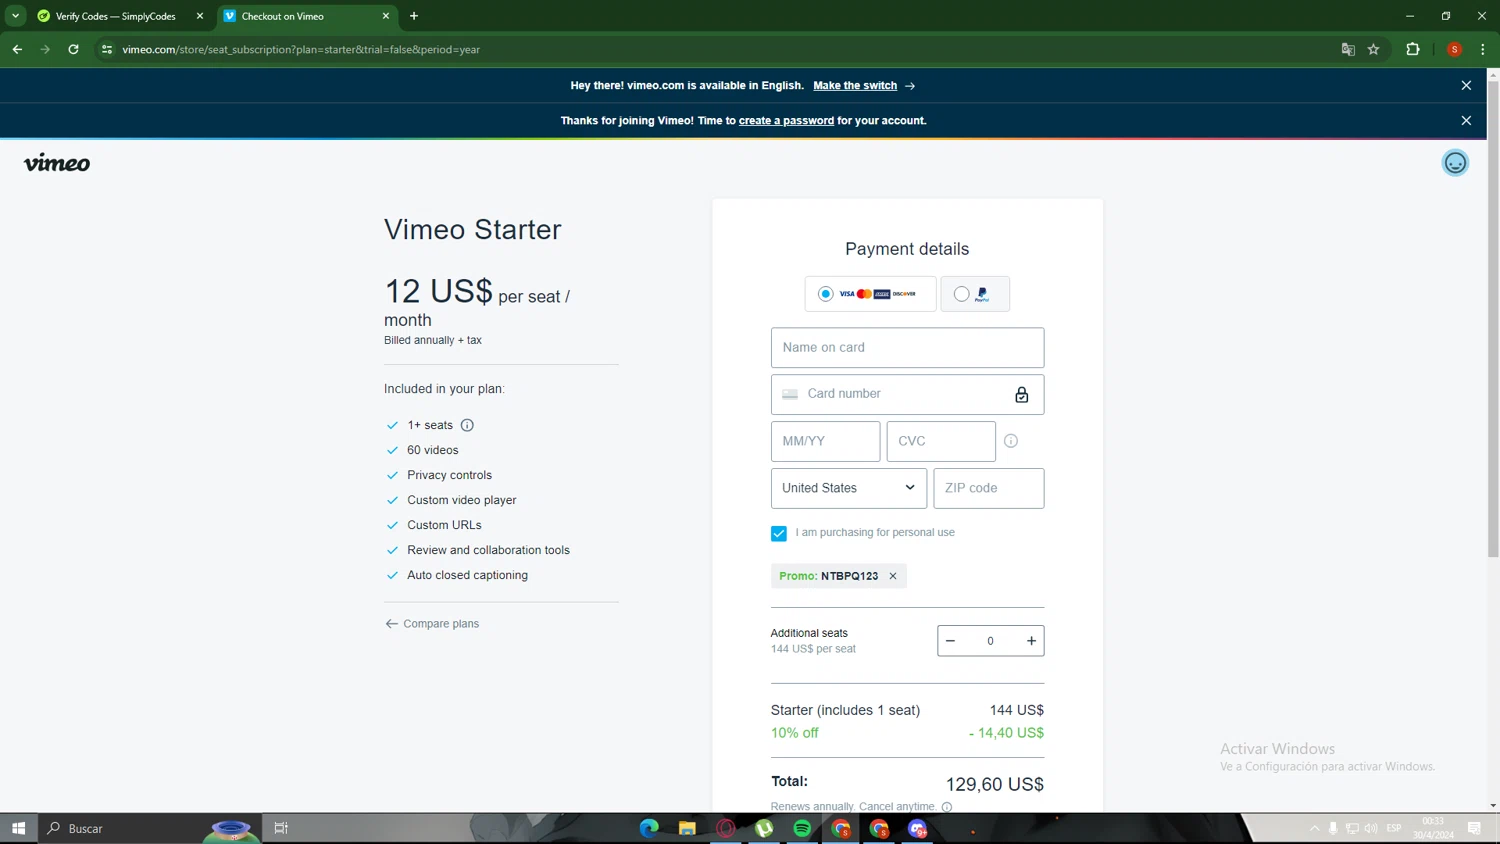Image resolution: width=1500 pixels, height=844 pixels.
Task: Click the Make the switch link
Action: point(855,86)
